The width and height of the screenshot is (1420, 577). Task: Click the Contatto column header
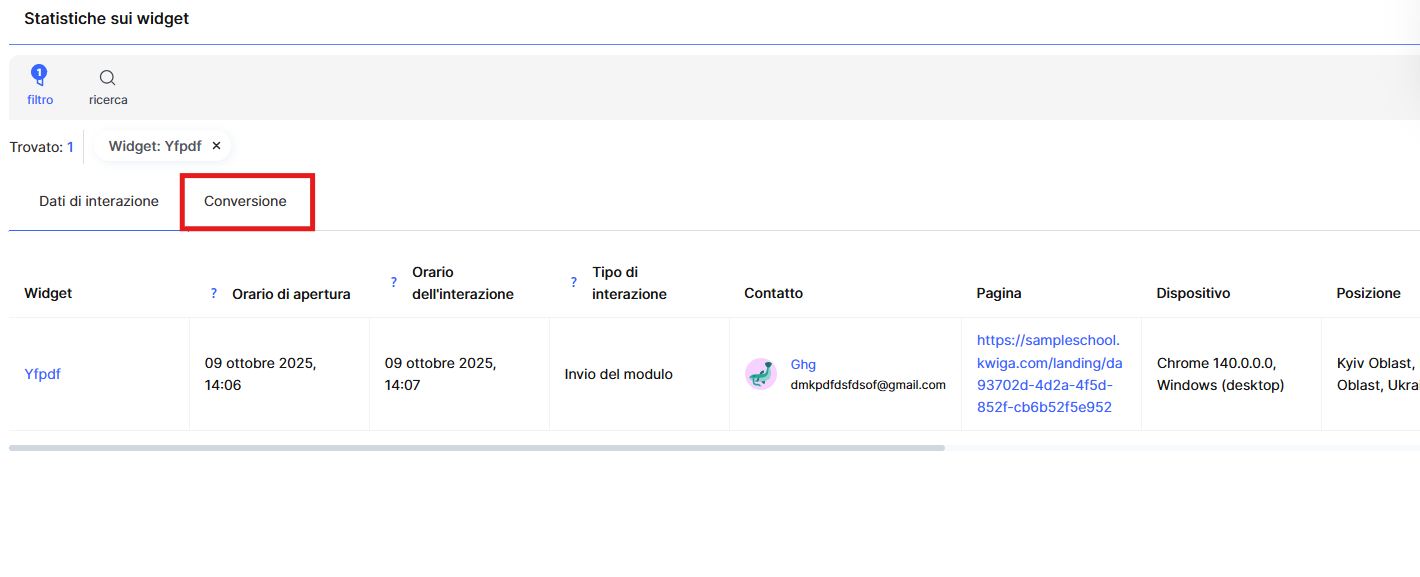pos(773,293)
